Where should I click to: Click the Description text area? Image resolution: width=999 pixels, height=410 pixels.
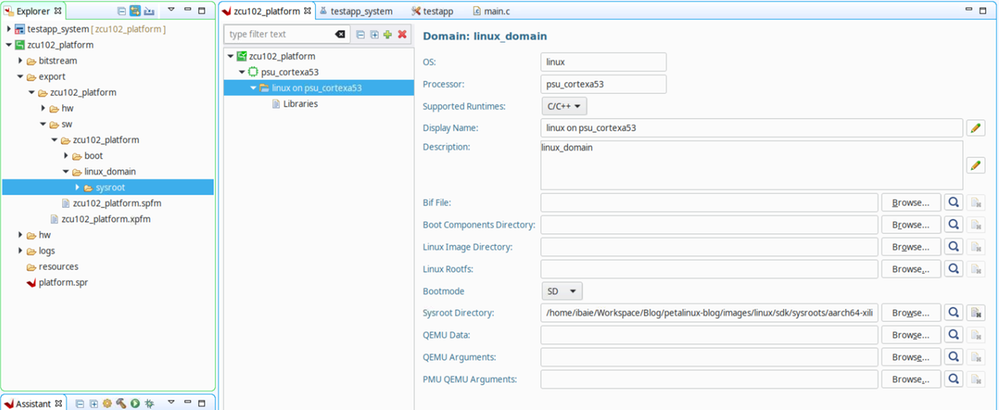pyautogui.click(x=750, y=165)
